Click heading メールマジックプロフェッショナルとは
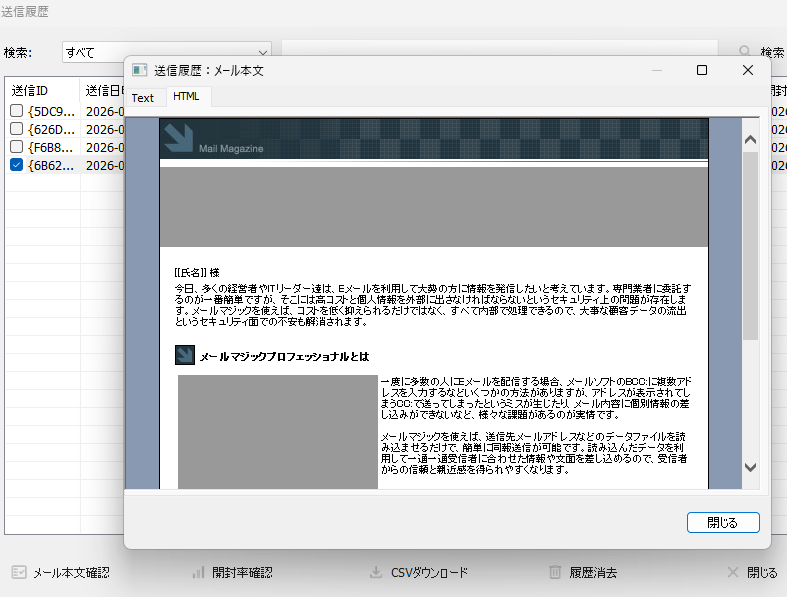This screenshot has height=597, width=787. coord(284,356)
